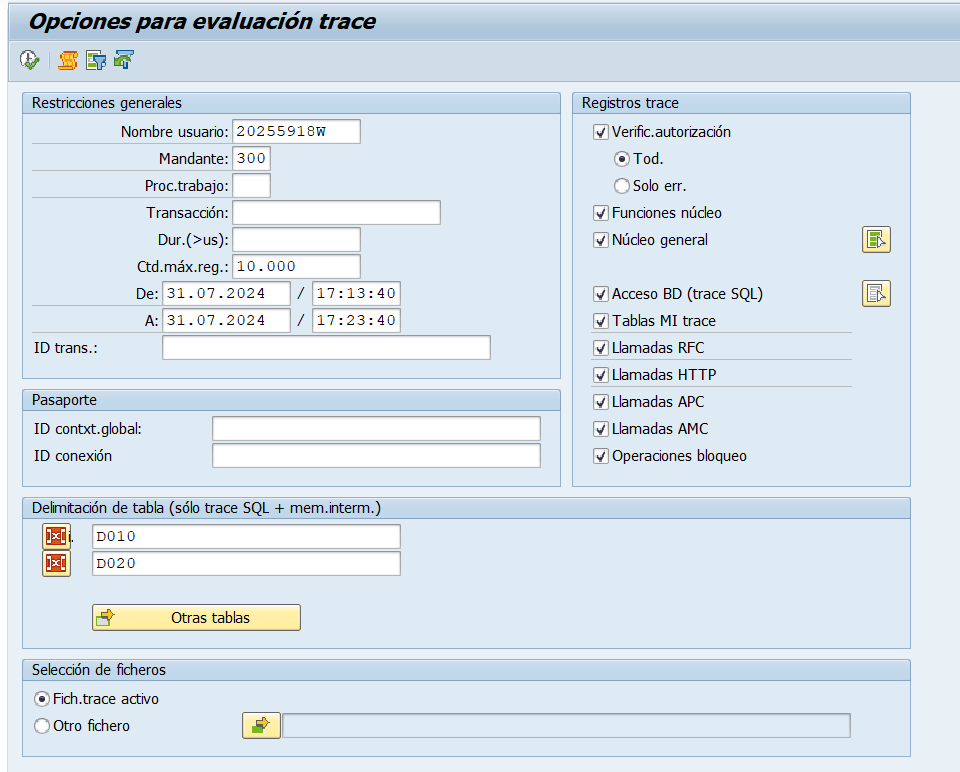Viewport: 960px width, 772px height.
Task: Click the Nombre usuario input field
Action: (296, 132)
